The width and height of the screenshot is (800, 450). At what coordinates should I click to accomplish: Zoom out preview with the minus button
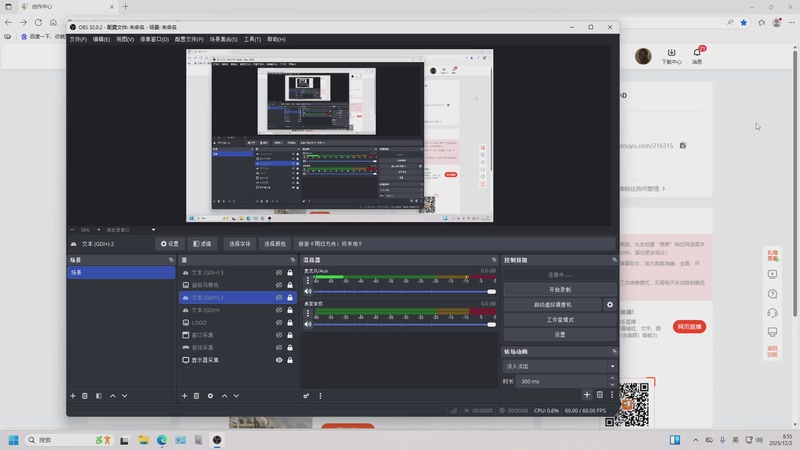tap(72, 230)
